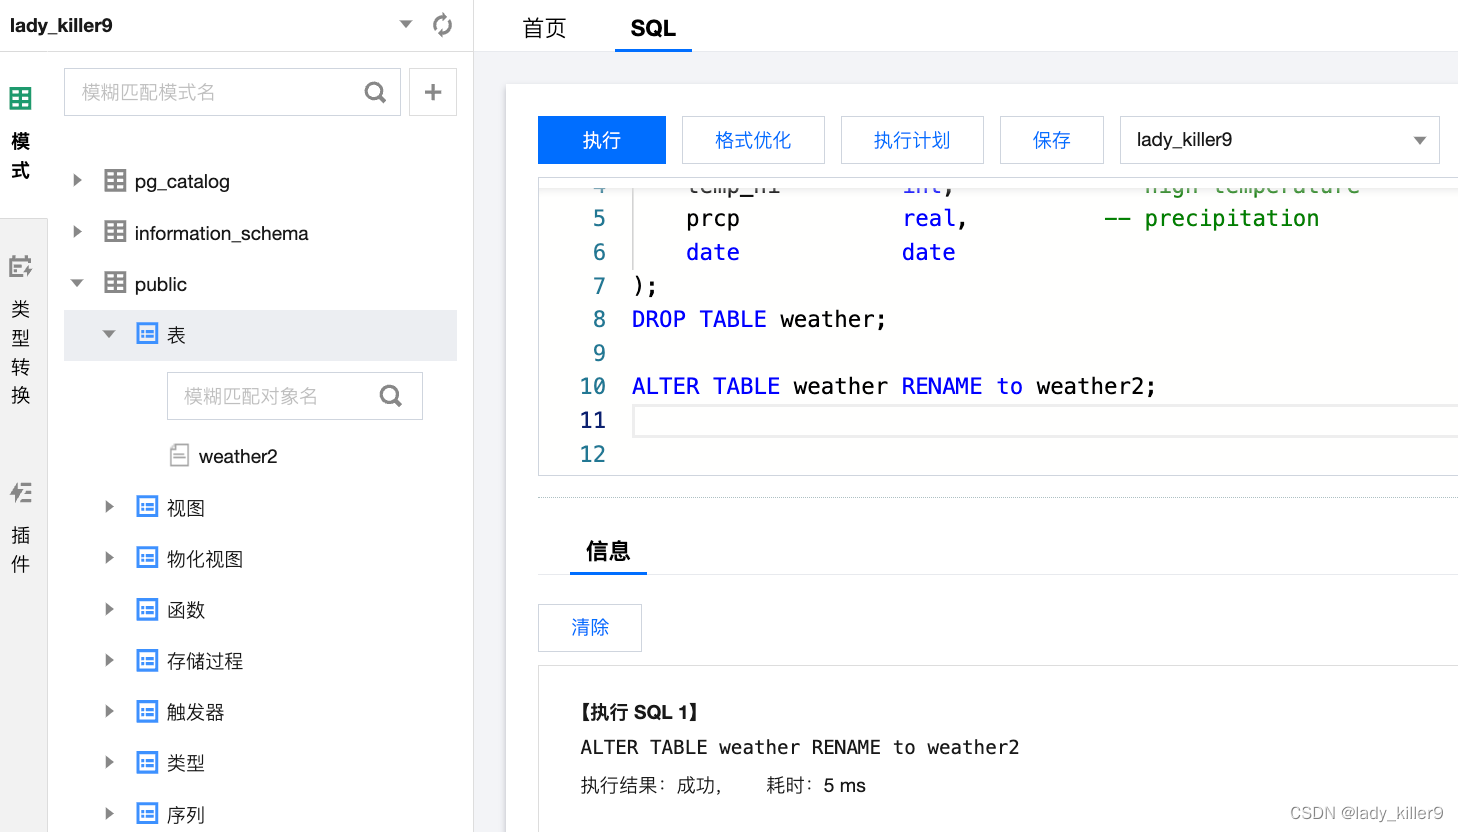The height and width of the screenshot is (832, 1458).
Task: Expand the 类型 types node
Action: 109,762
